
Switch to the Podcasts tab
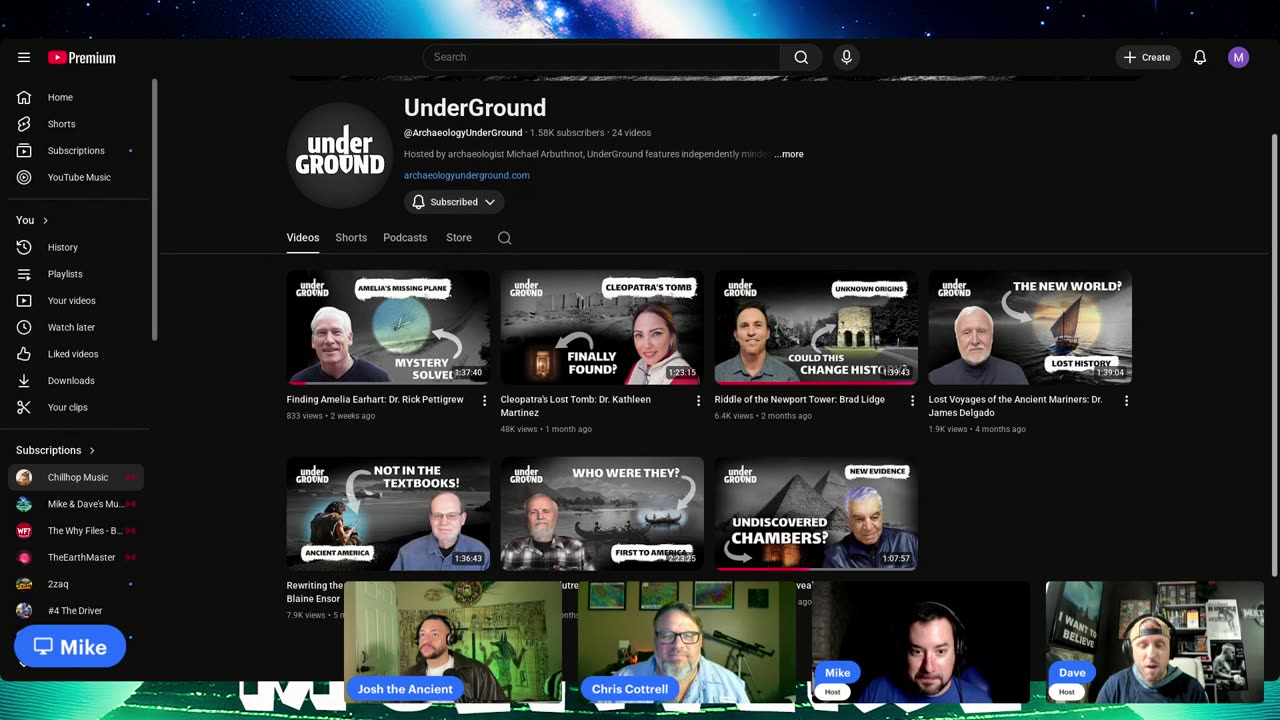coord(405,238)
